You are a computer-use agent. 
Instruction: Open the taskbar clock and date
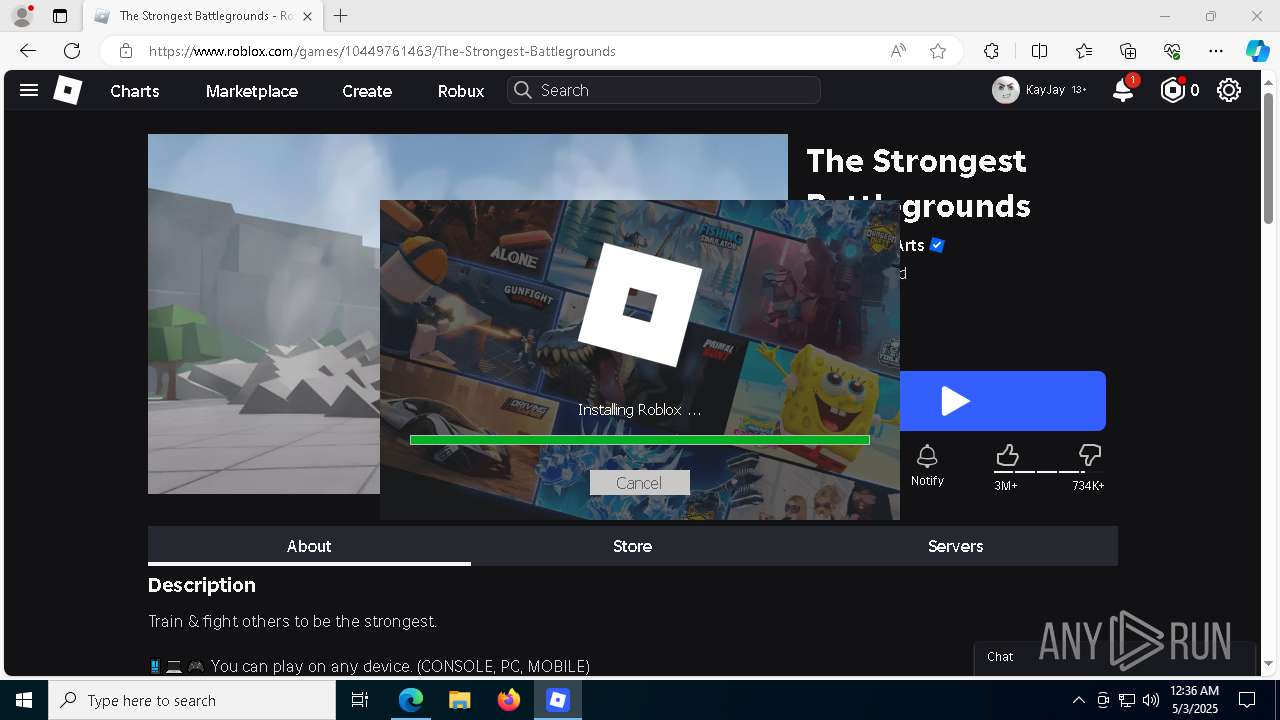(x=1194, y=700)
